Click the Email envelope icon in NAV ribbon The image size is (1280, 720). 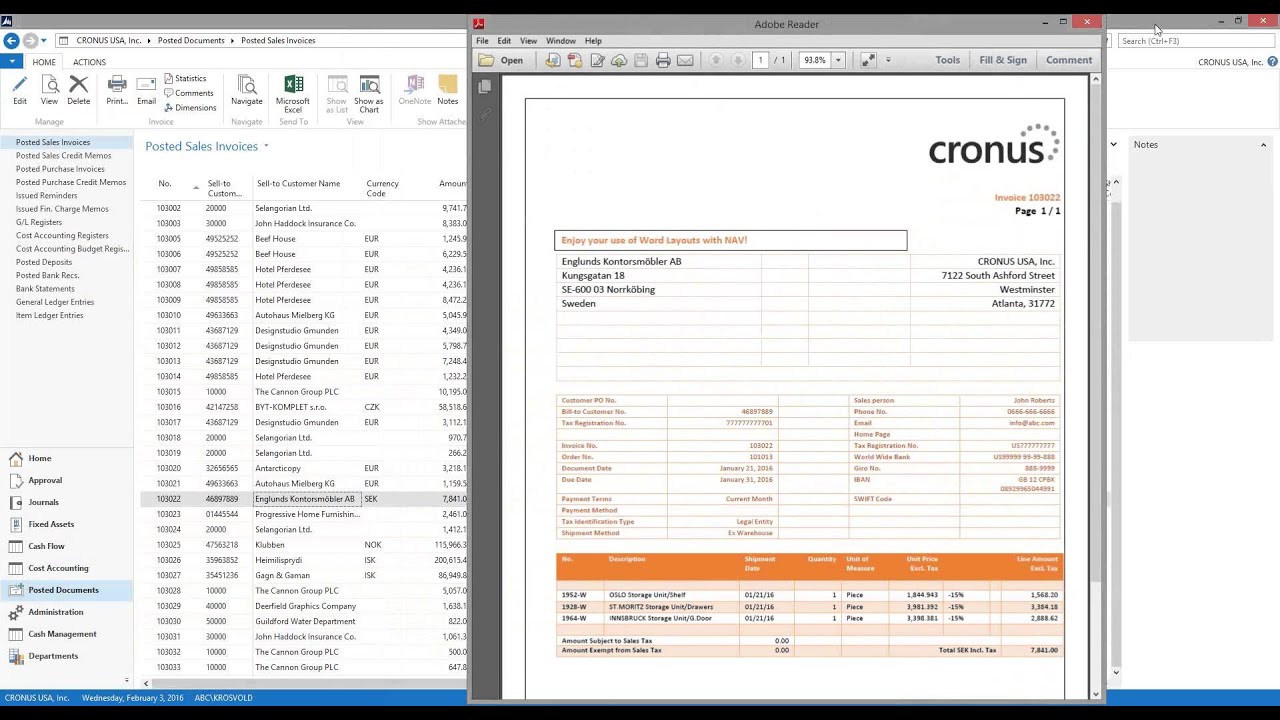pyautogui.click(x=146, y=85)
